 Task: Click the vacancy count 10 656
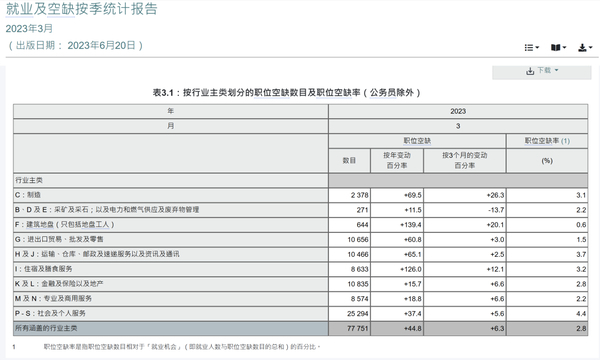(358, 240)
